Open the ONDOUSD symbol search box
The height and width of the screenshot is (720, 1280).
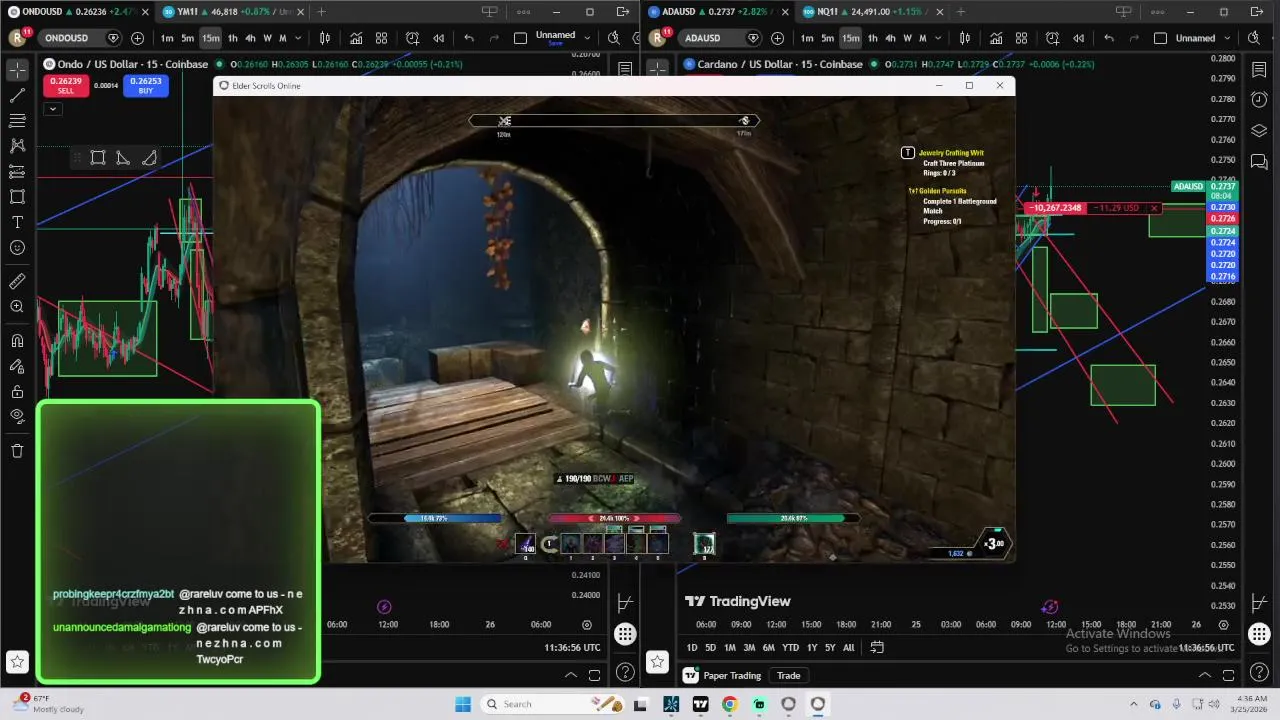coord(79,38)
